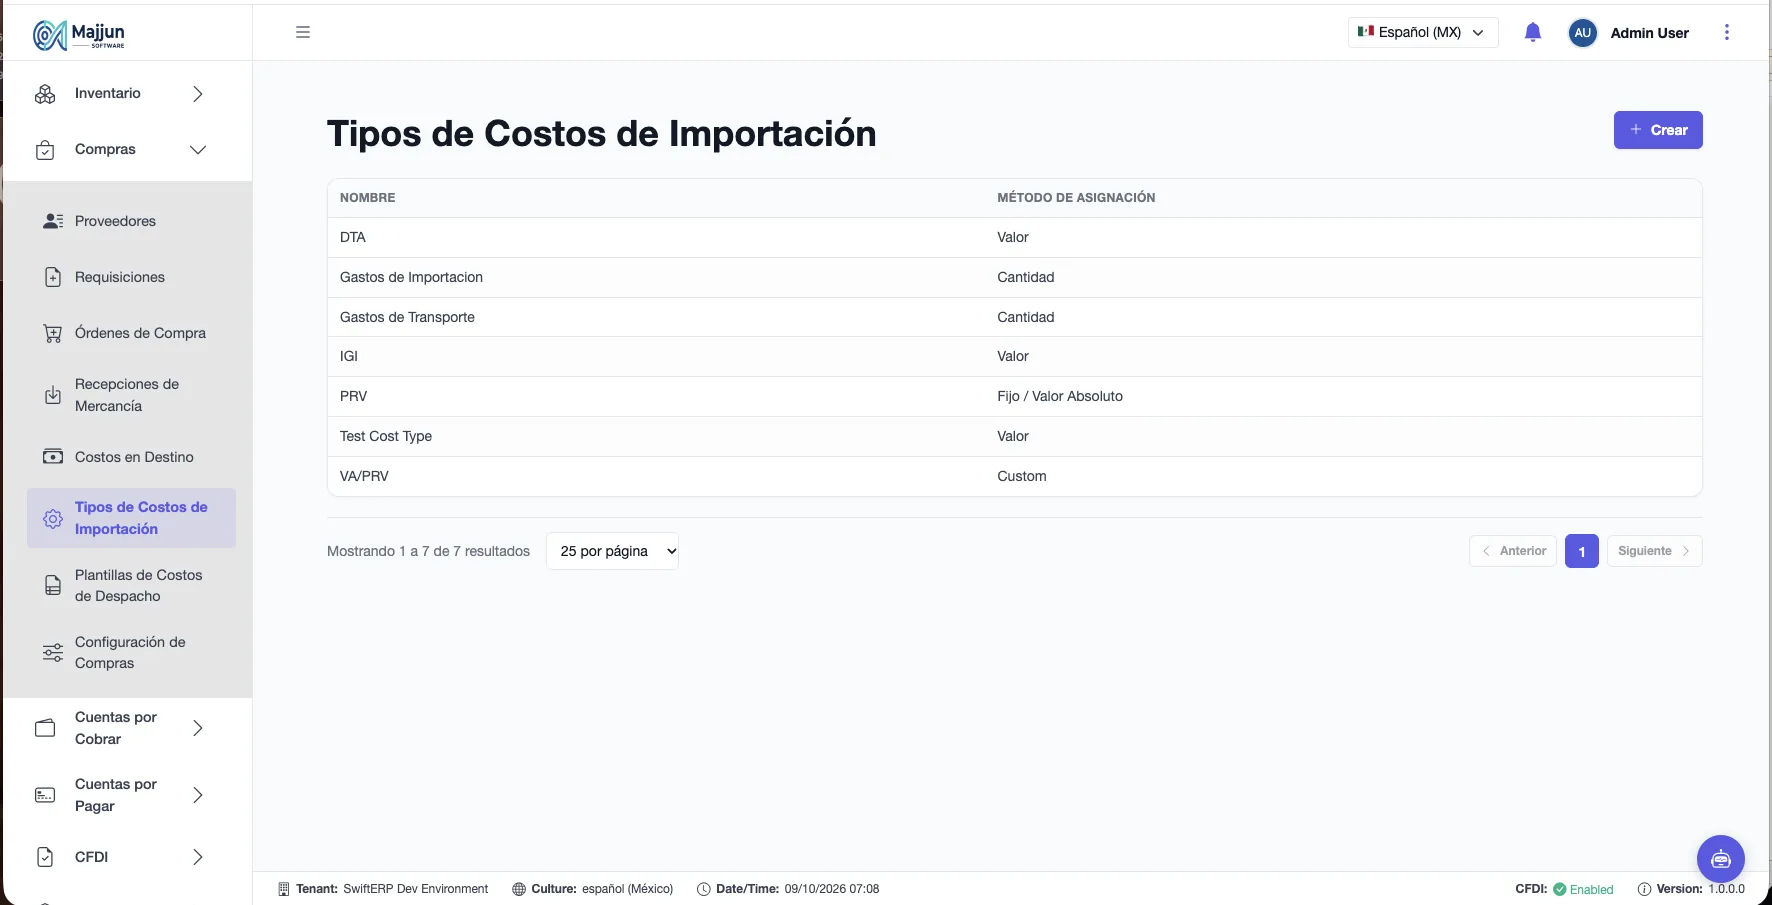
Task: Click Gastos de Importacion row
Action: tap(1015, 277)
